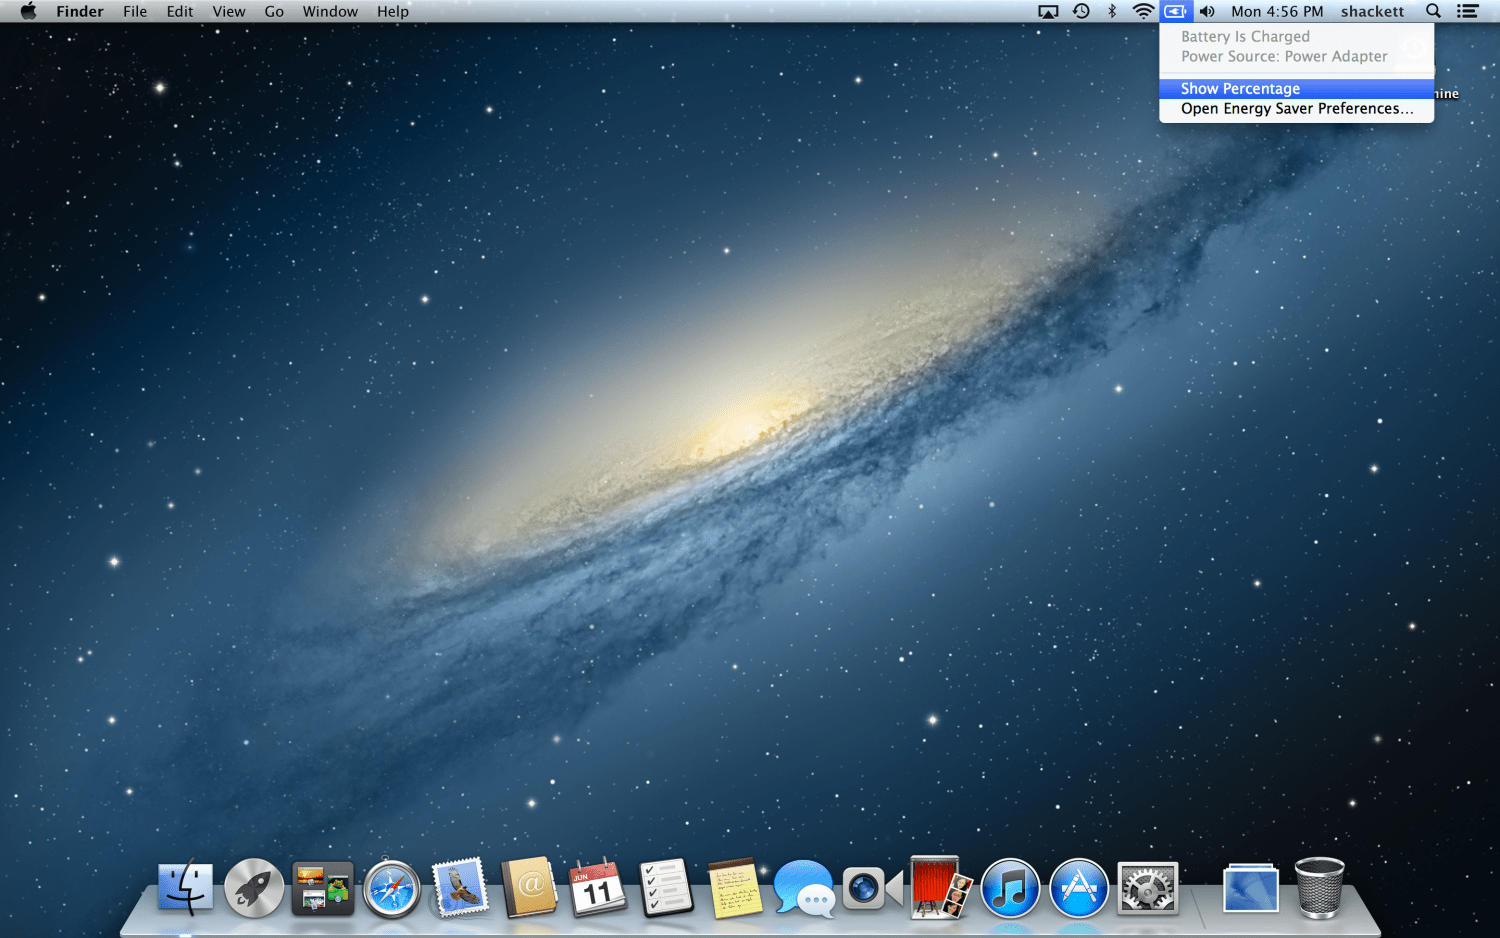This screenshot has height=938, width=1500.
Task: Open the Go menu
Action: (x=274, y=11)
